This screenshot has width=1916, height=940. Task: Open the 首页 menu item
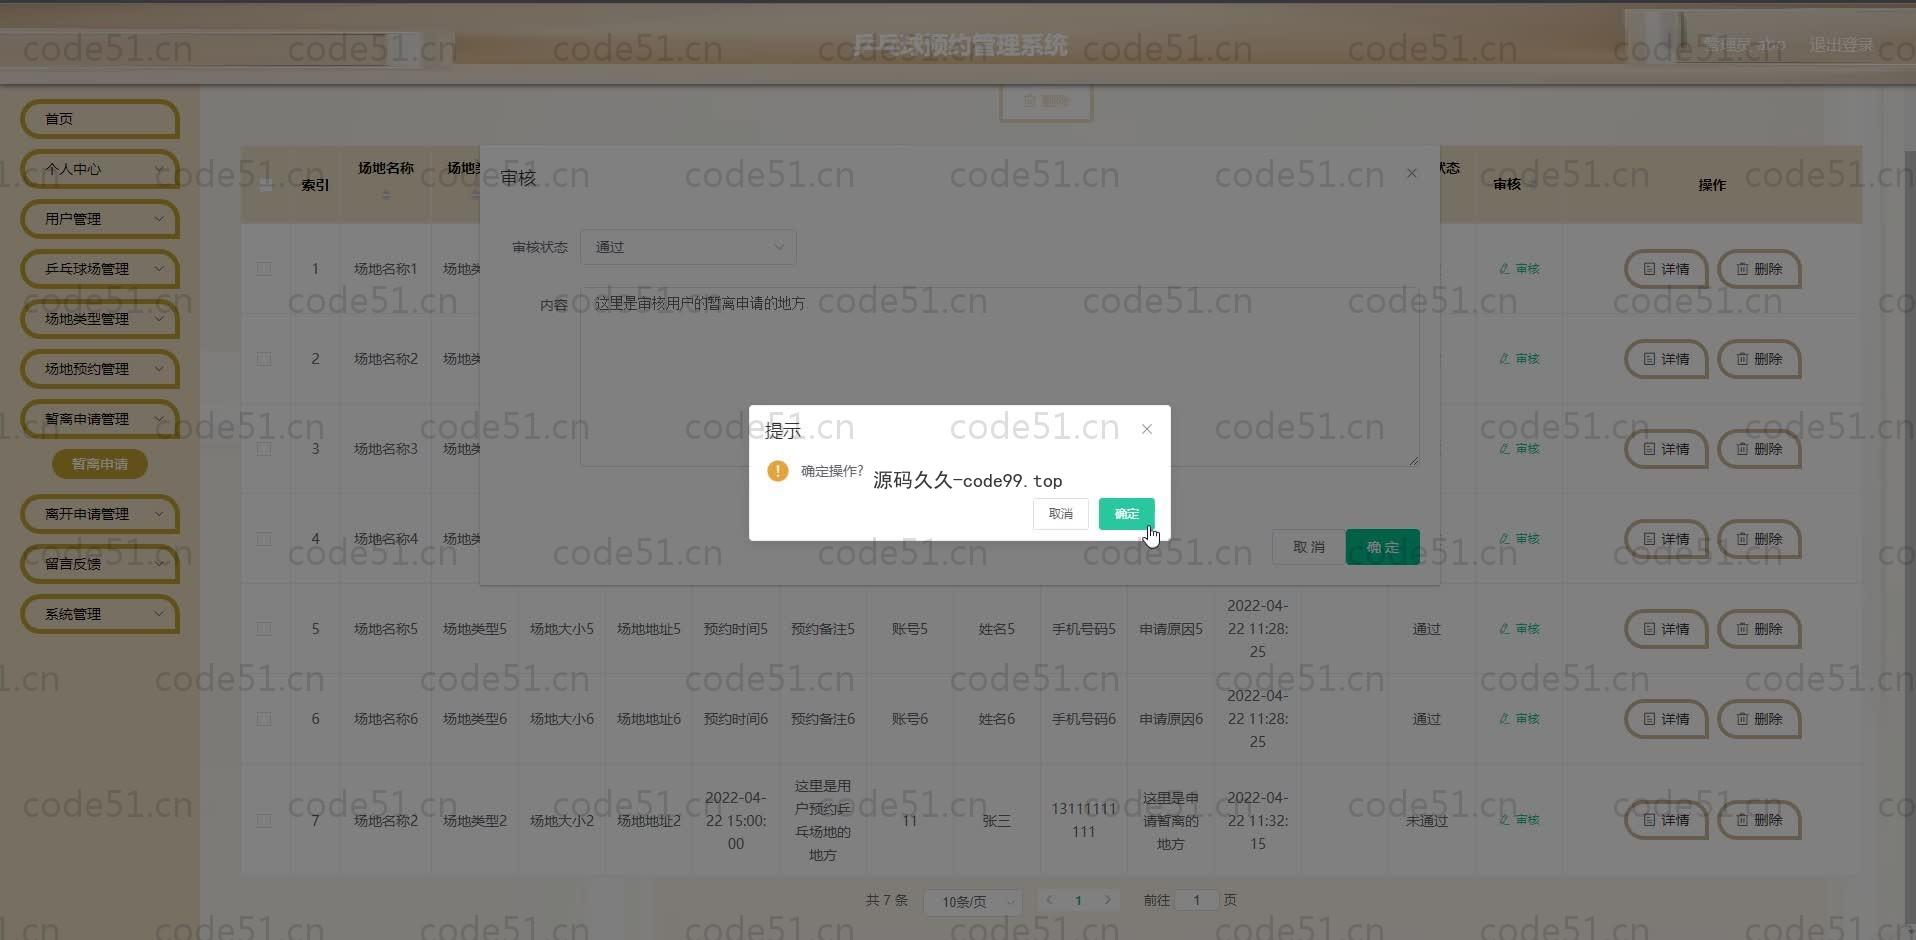99,119
